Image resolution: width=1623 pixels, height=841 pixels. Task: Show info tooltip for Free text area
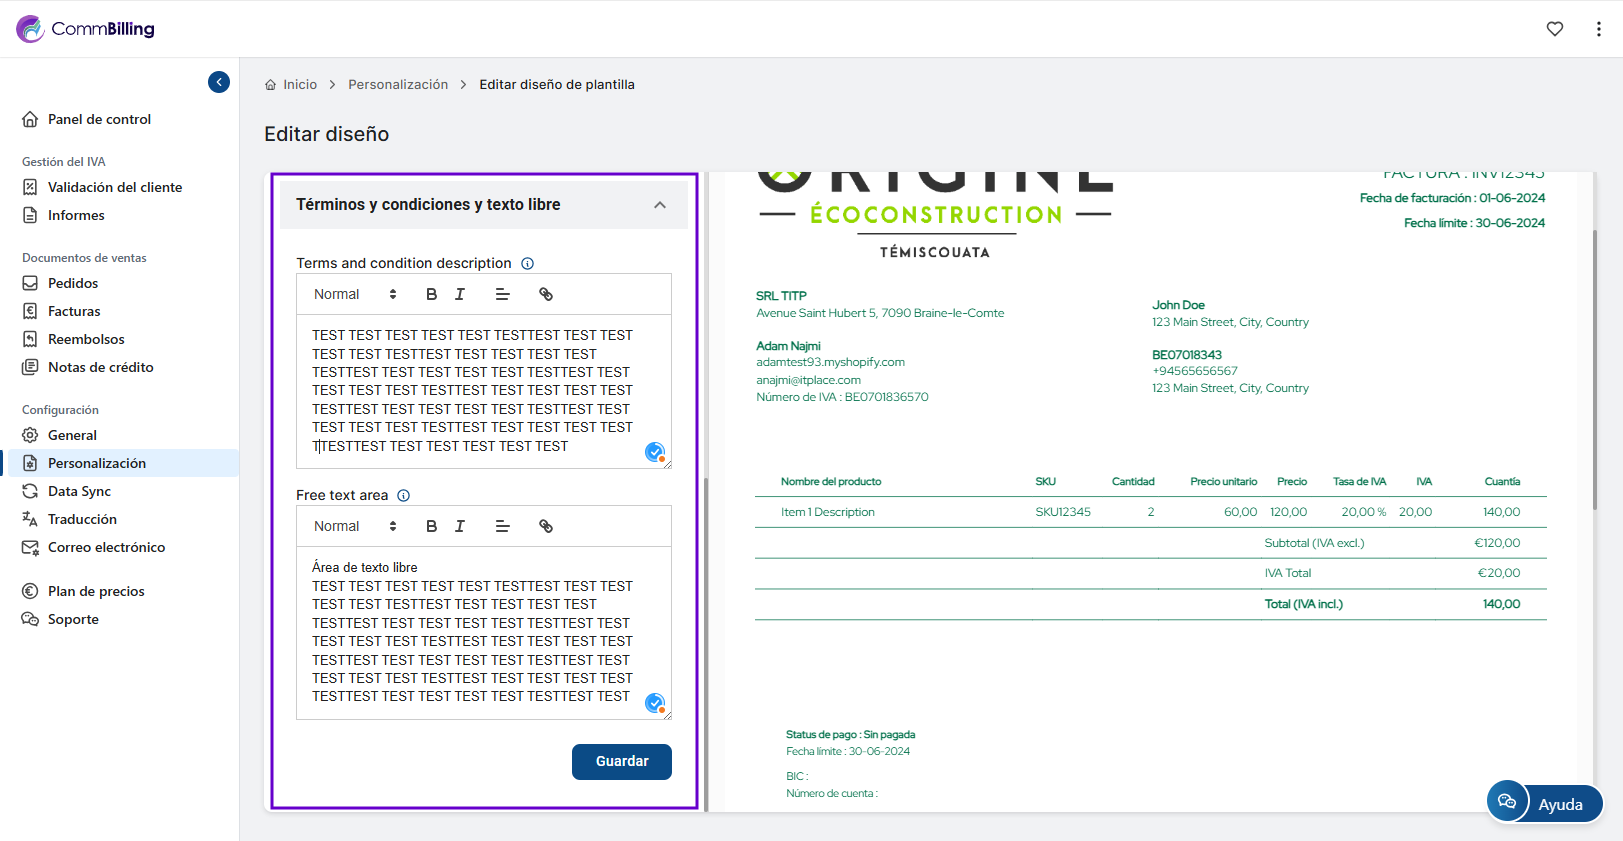(404, 495)
